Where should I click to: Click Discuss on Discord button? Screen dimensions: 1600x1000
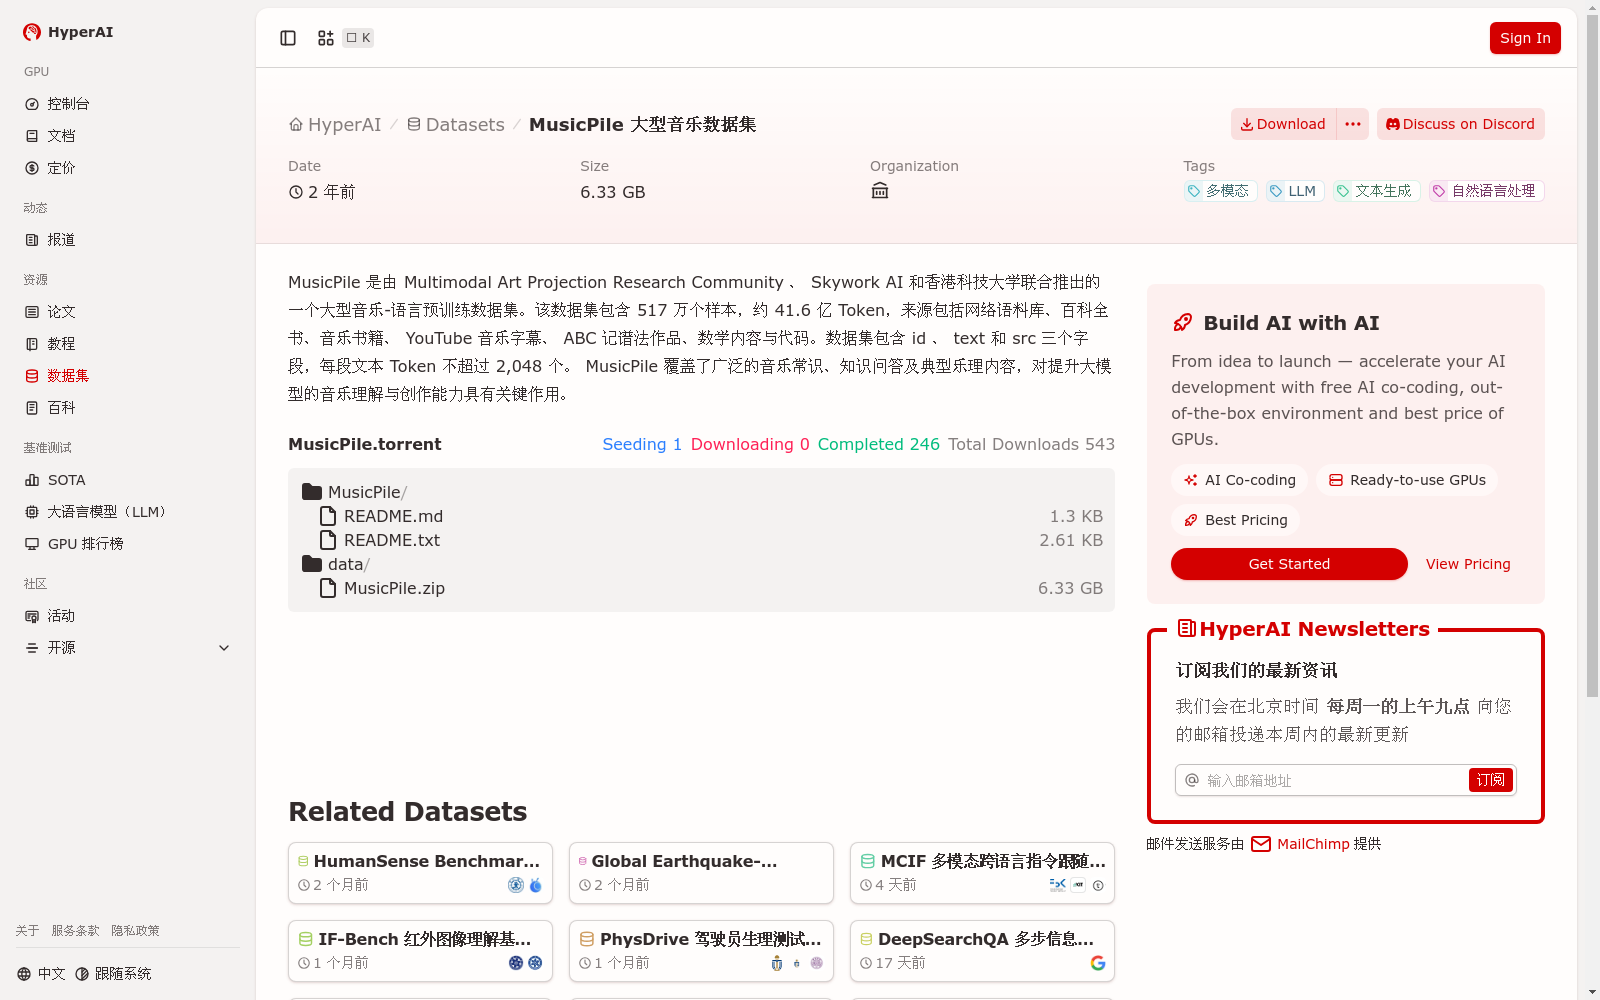(x=1460, y=124)
